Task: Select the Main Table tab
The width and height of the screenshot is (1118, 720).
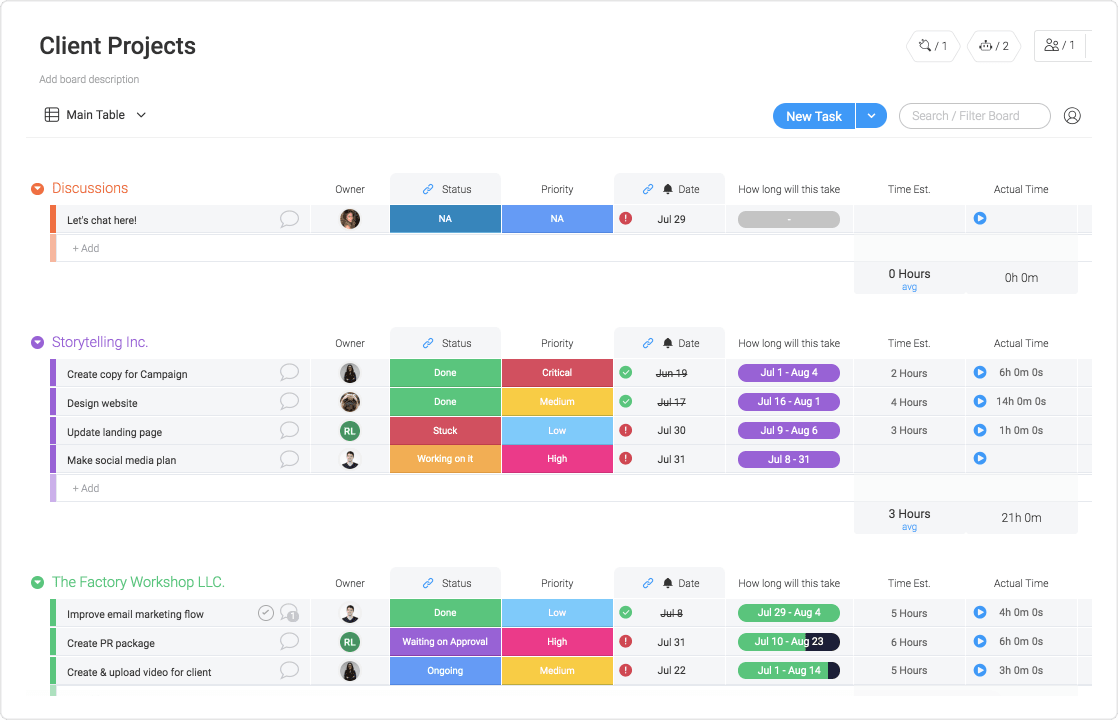Action: (95, 114)
